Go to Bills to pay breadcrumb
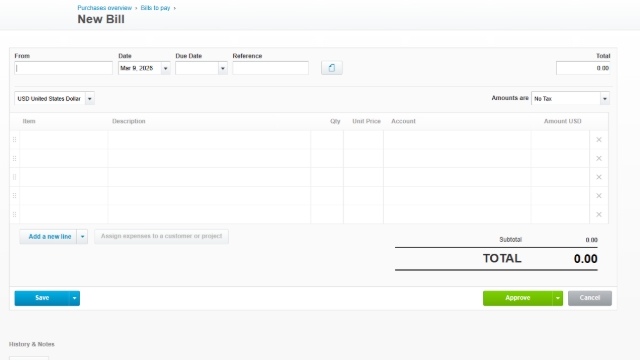Image resolution: width=640 pixels, height=360 pixels. (155, 8)
